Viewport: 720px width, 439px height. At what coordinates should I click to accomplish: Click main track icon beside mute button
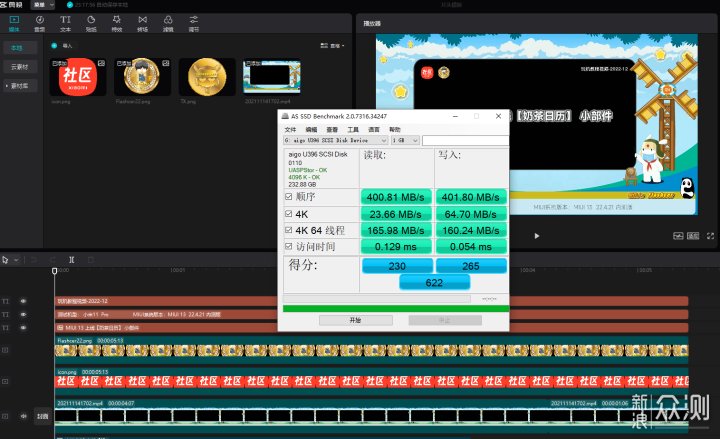pyautogui.click(x=6, y=416)
